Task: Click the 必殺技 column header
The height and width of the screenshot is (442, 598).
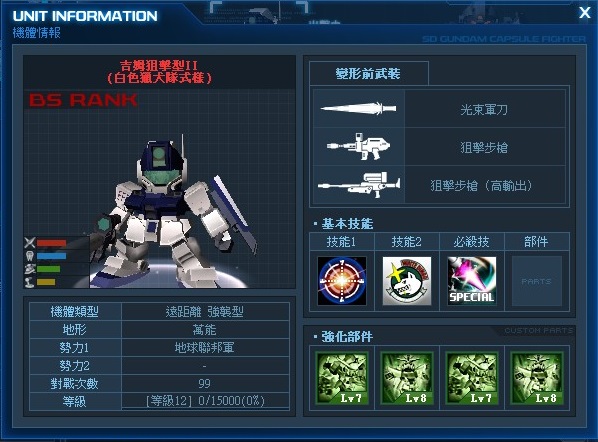Action: pos(472,242)
